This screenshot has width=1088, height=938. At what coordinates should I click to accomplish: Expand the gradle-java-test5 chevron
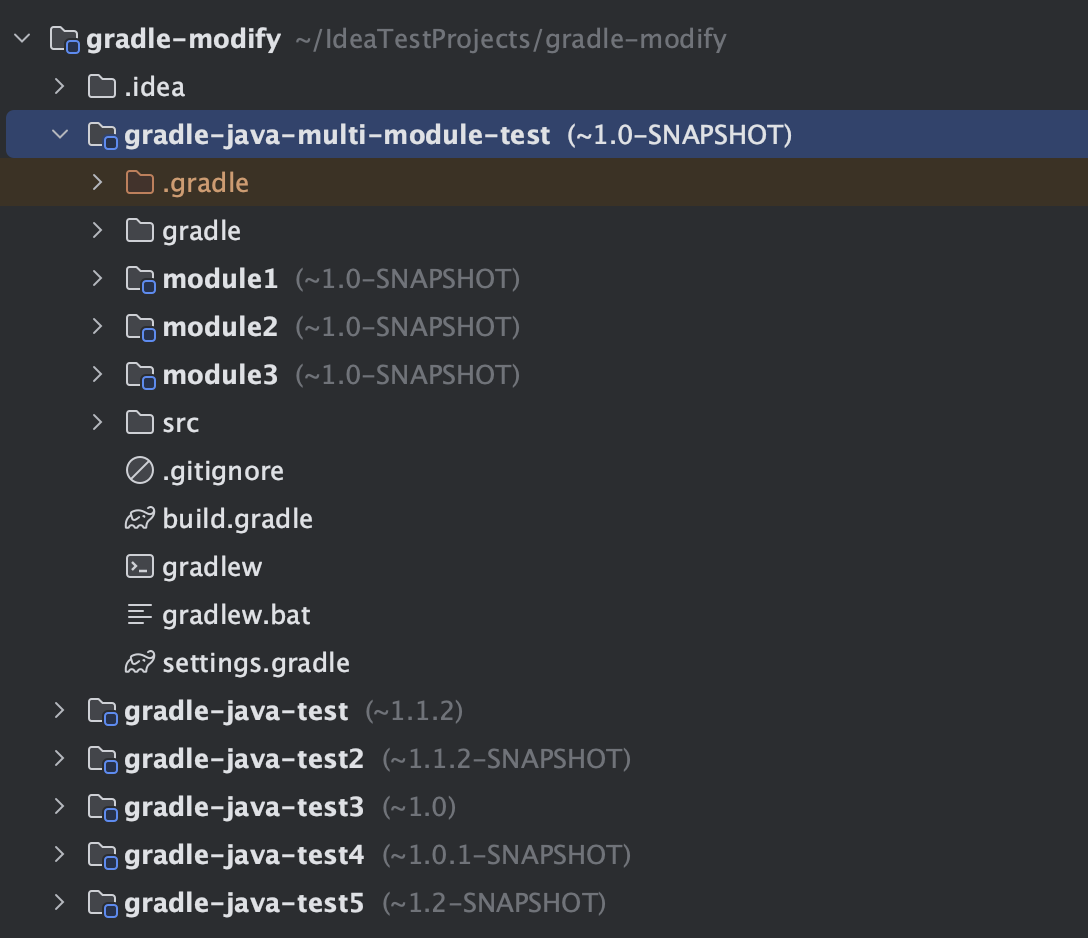pyautogui.click(x=60, y=903)
